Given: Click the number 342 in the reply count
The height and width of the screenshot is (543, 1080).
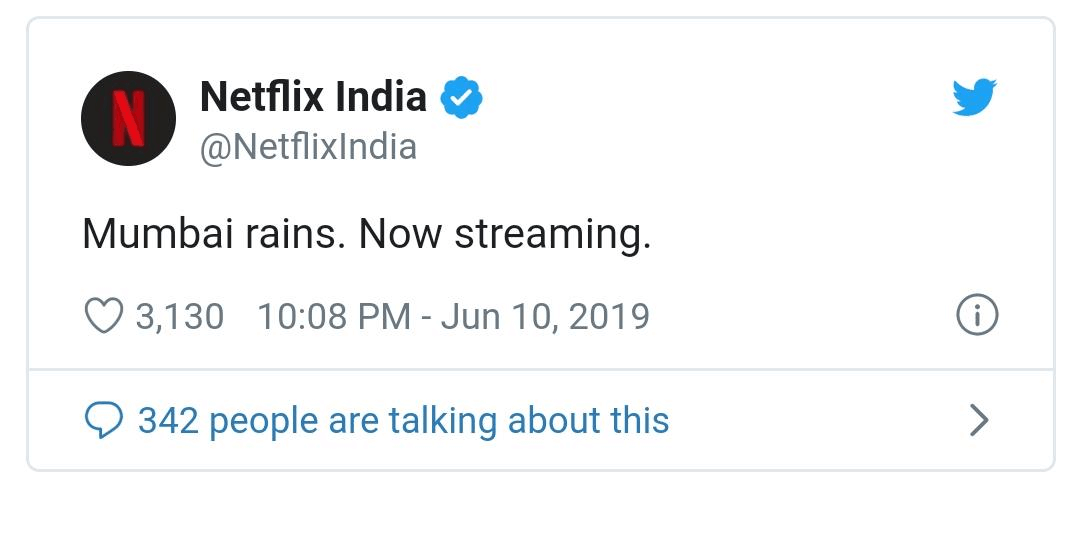Looking at the screenshot, I should pos(169,420).
